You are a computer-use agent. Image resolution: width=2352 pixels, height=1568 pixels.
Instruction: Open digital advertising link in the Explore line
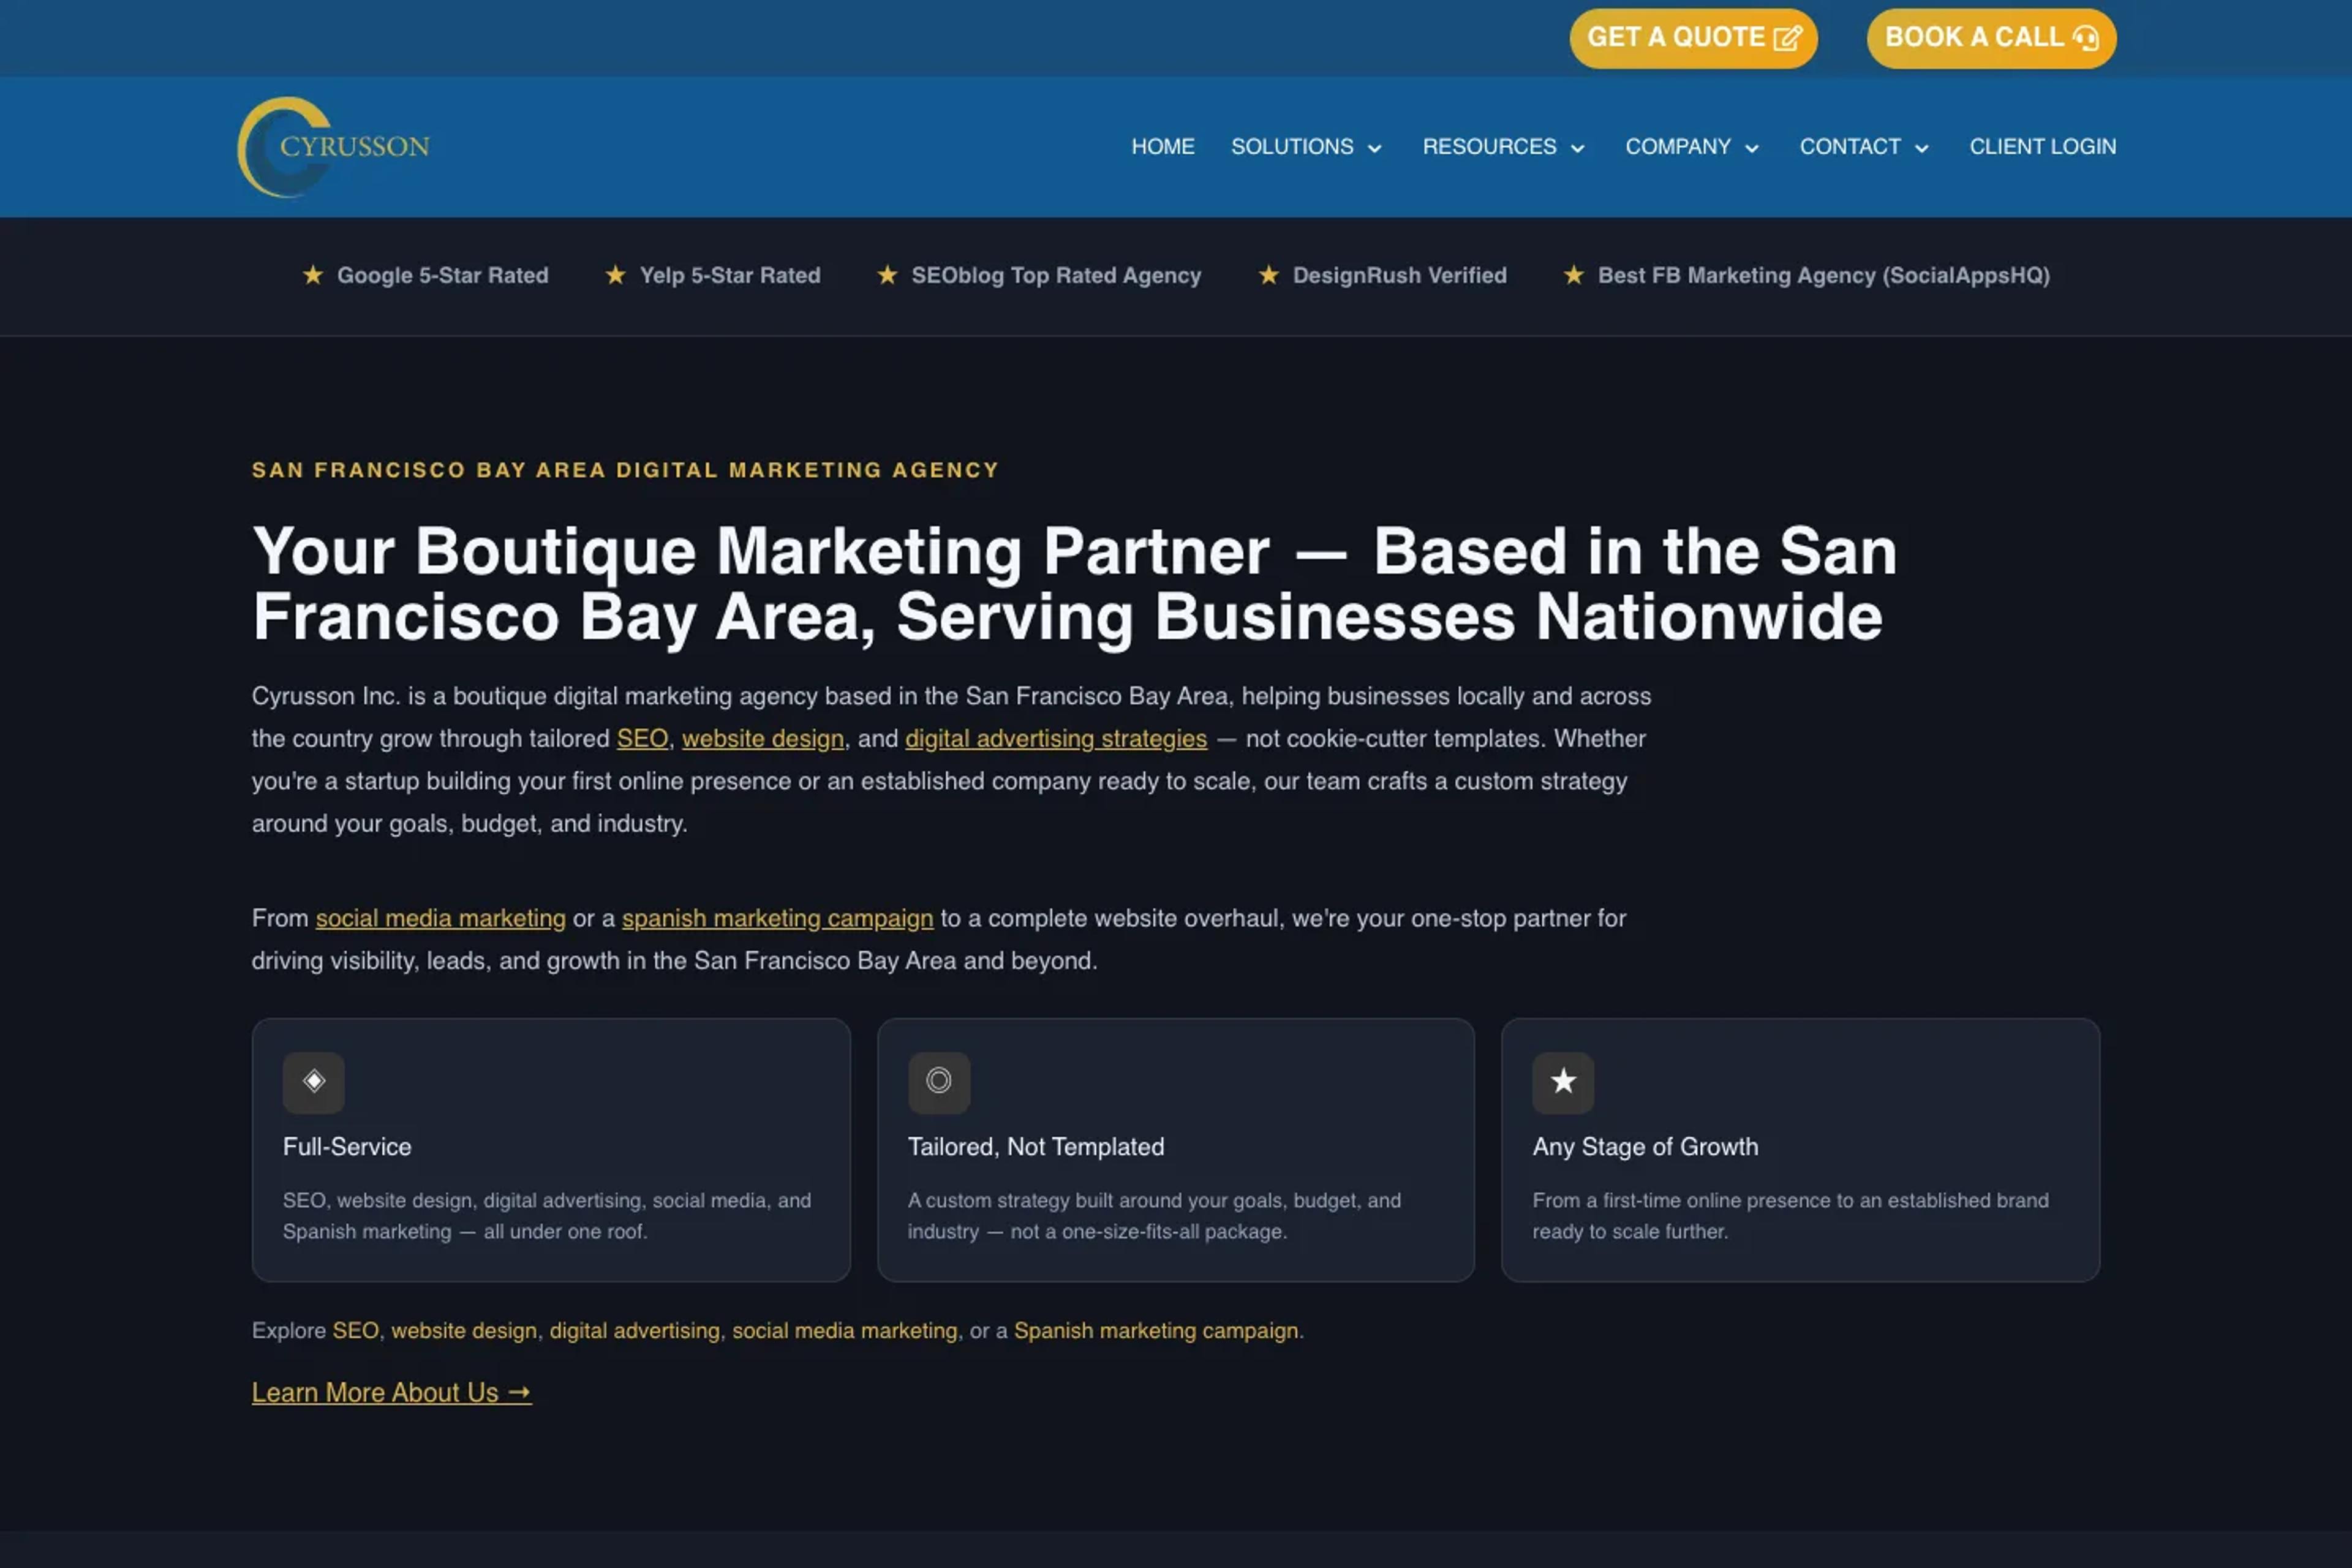tap(635, 1331)
